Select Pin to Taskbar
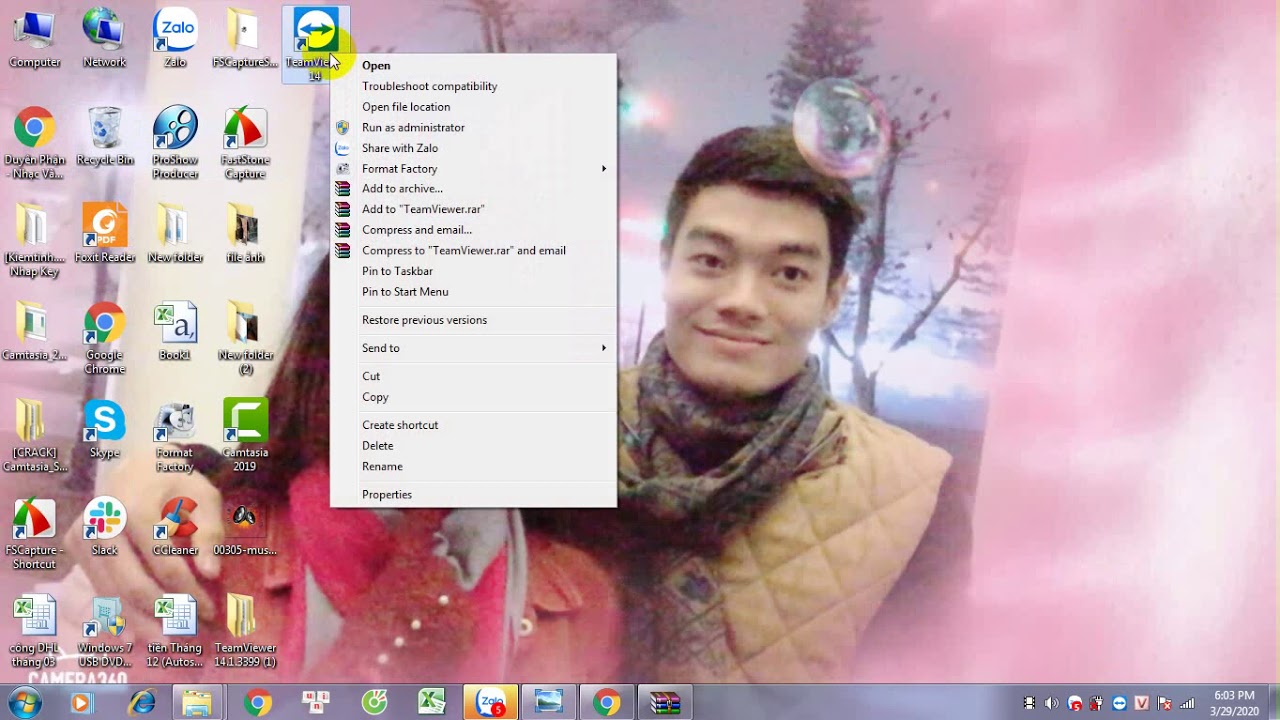The width and height of the screenshot is (1280, 720). (473, 271)
